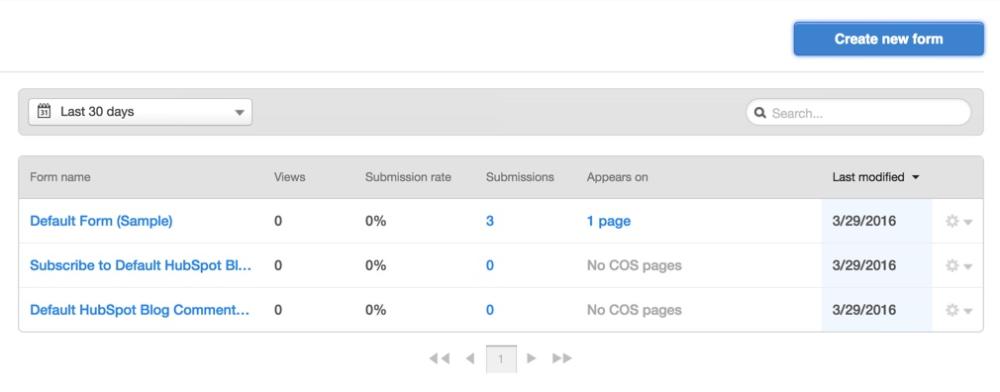Open Default HubSpot Blog Comment form link
The image size is (1000, 392).
tap(140, 310)
